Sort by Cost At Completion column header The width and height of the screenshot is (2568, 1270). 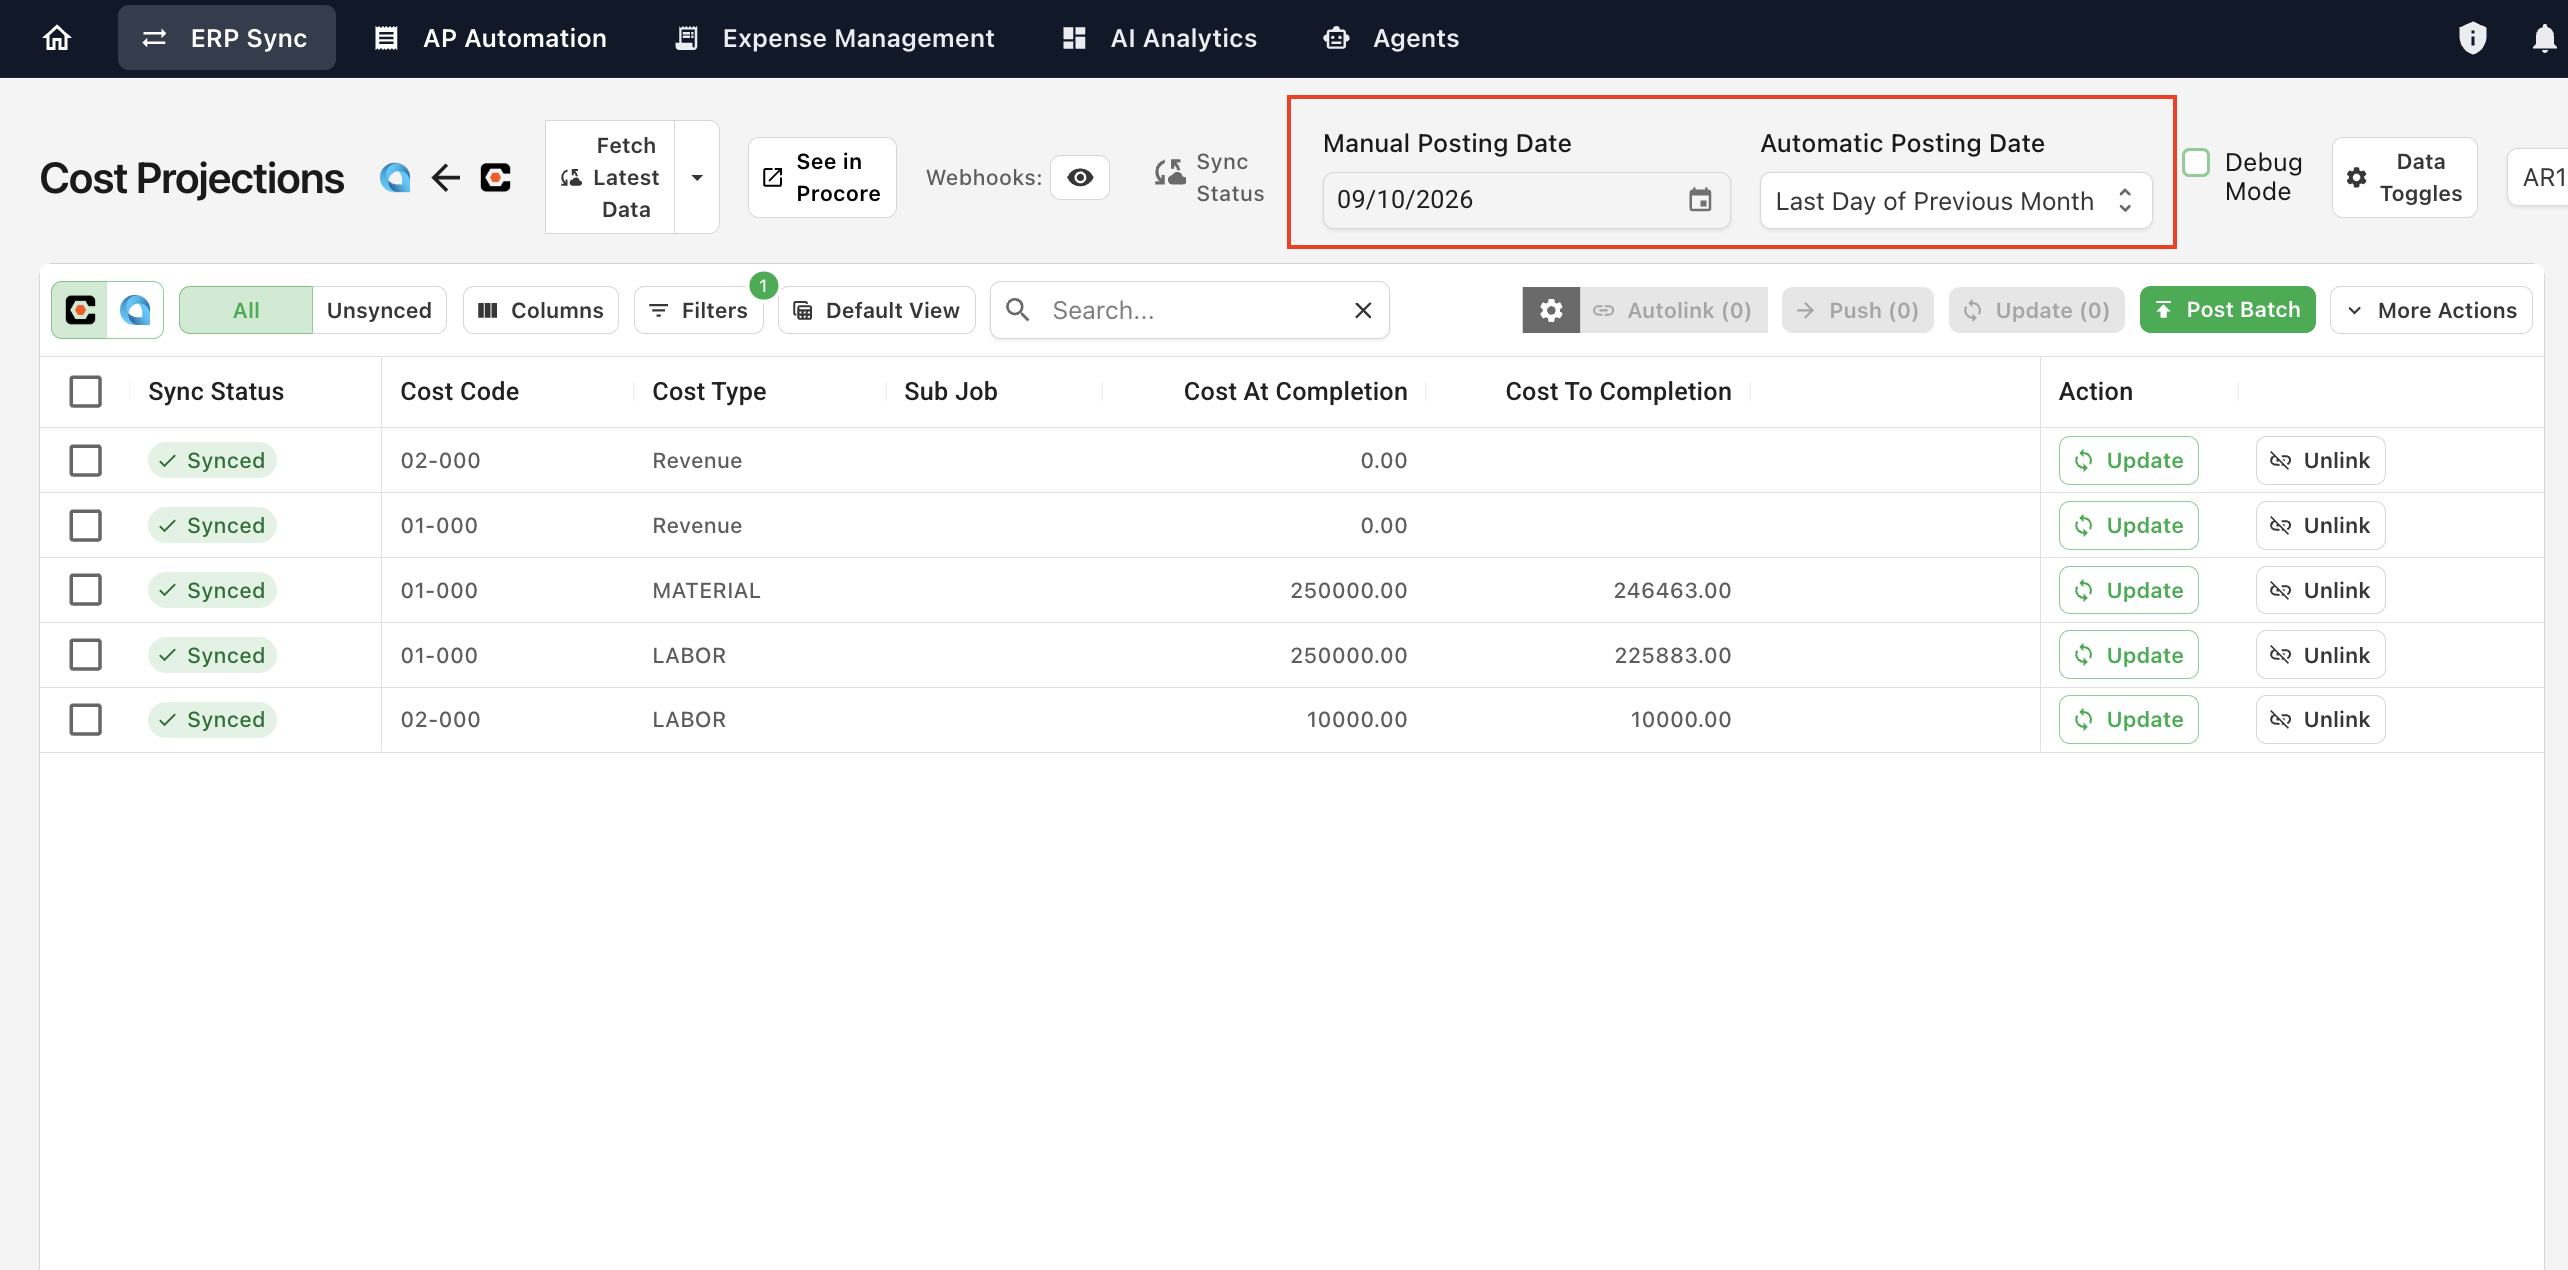click(x=1295, y=392)
